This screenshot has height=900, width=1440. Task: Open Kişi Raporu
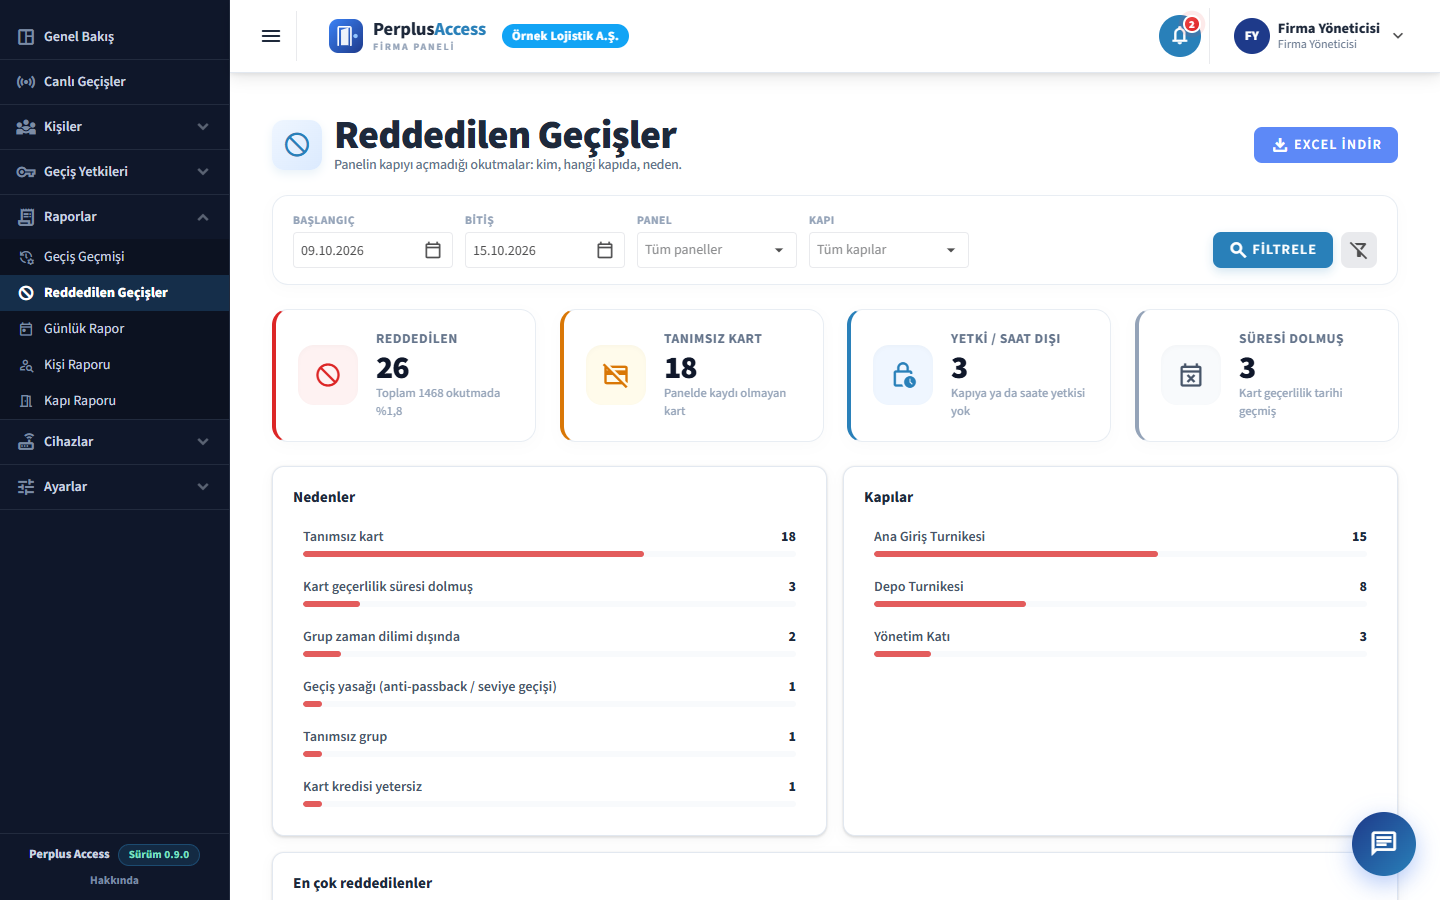tap(115, 365)
